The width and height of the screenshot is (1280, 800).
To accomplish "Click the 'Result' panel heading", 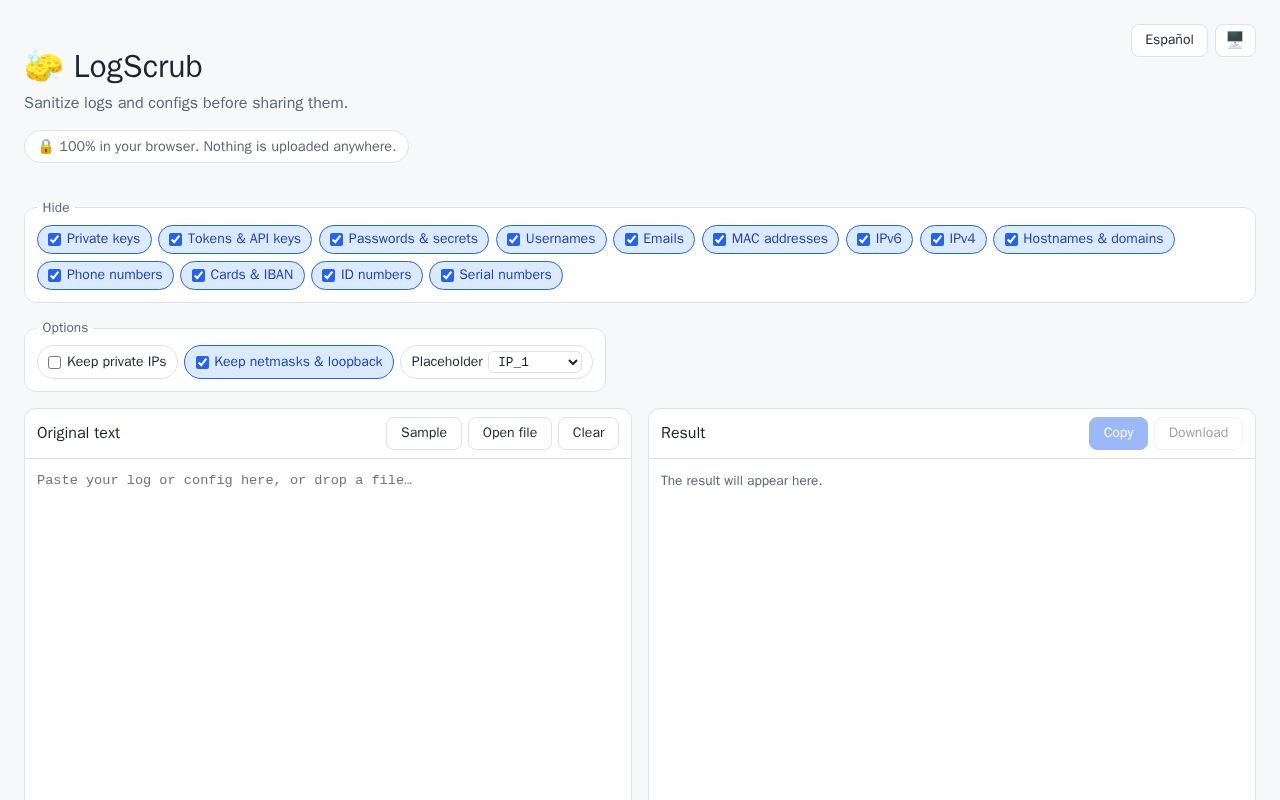I will [683, 433].
